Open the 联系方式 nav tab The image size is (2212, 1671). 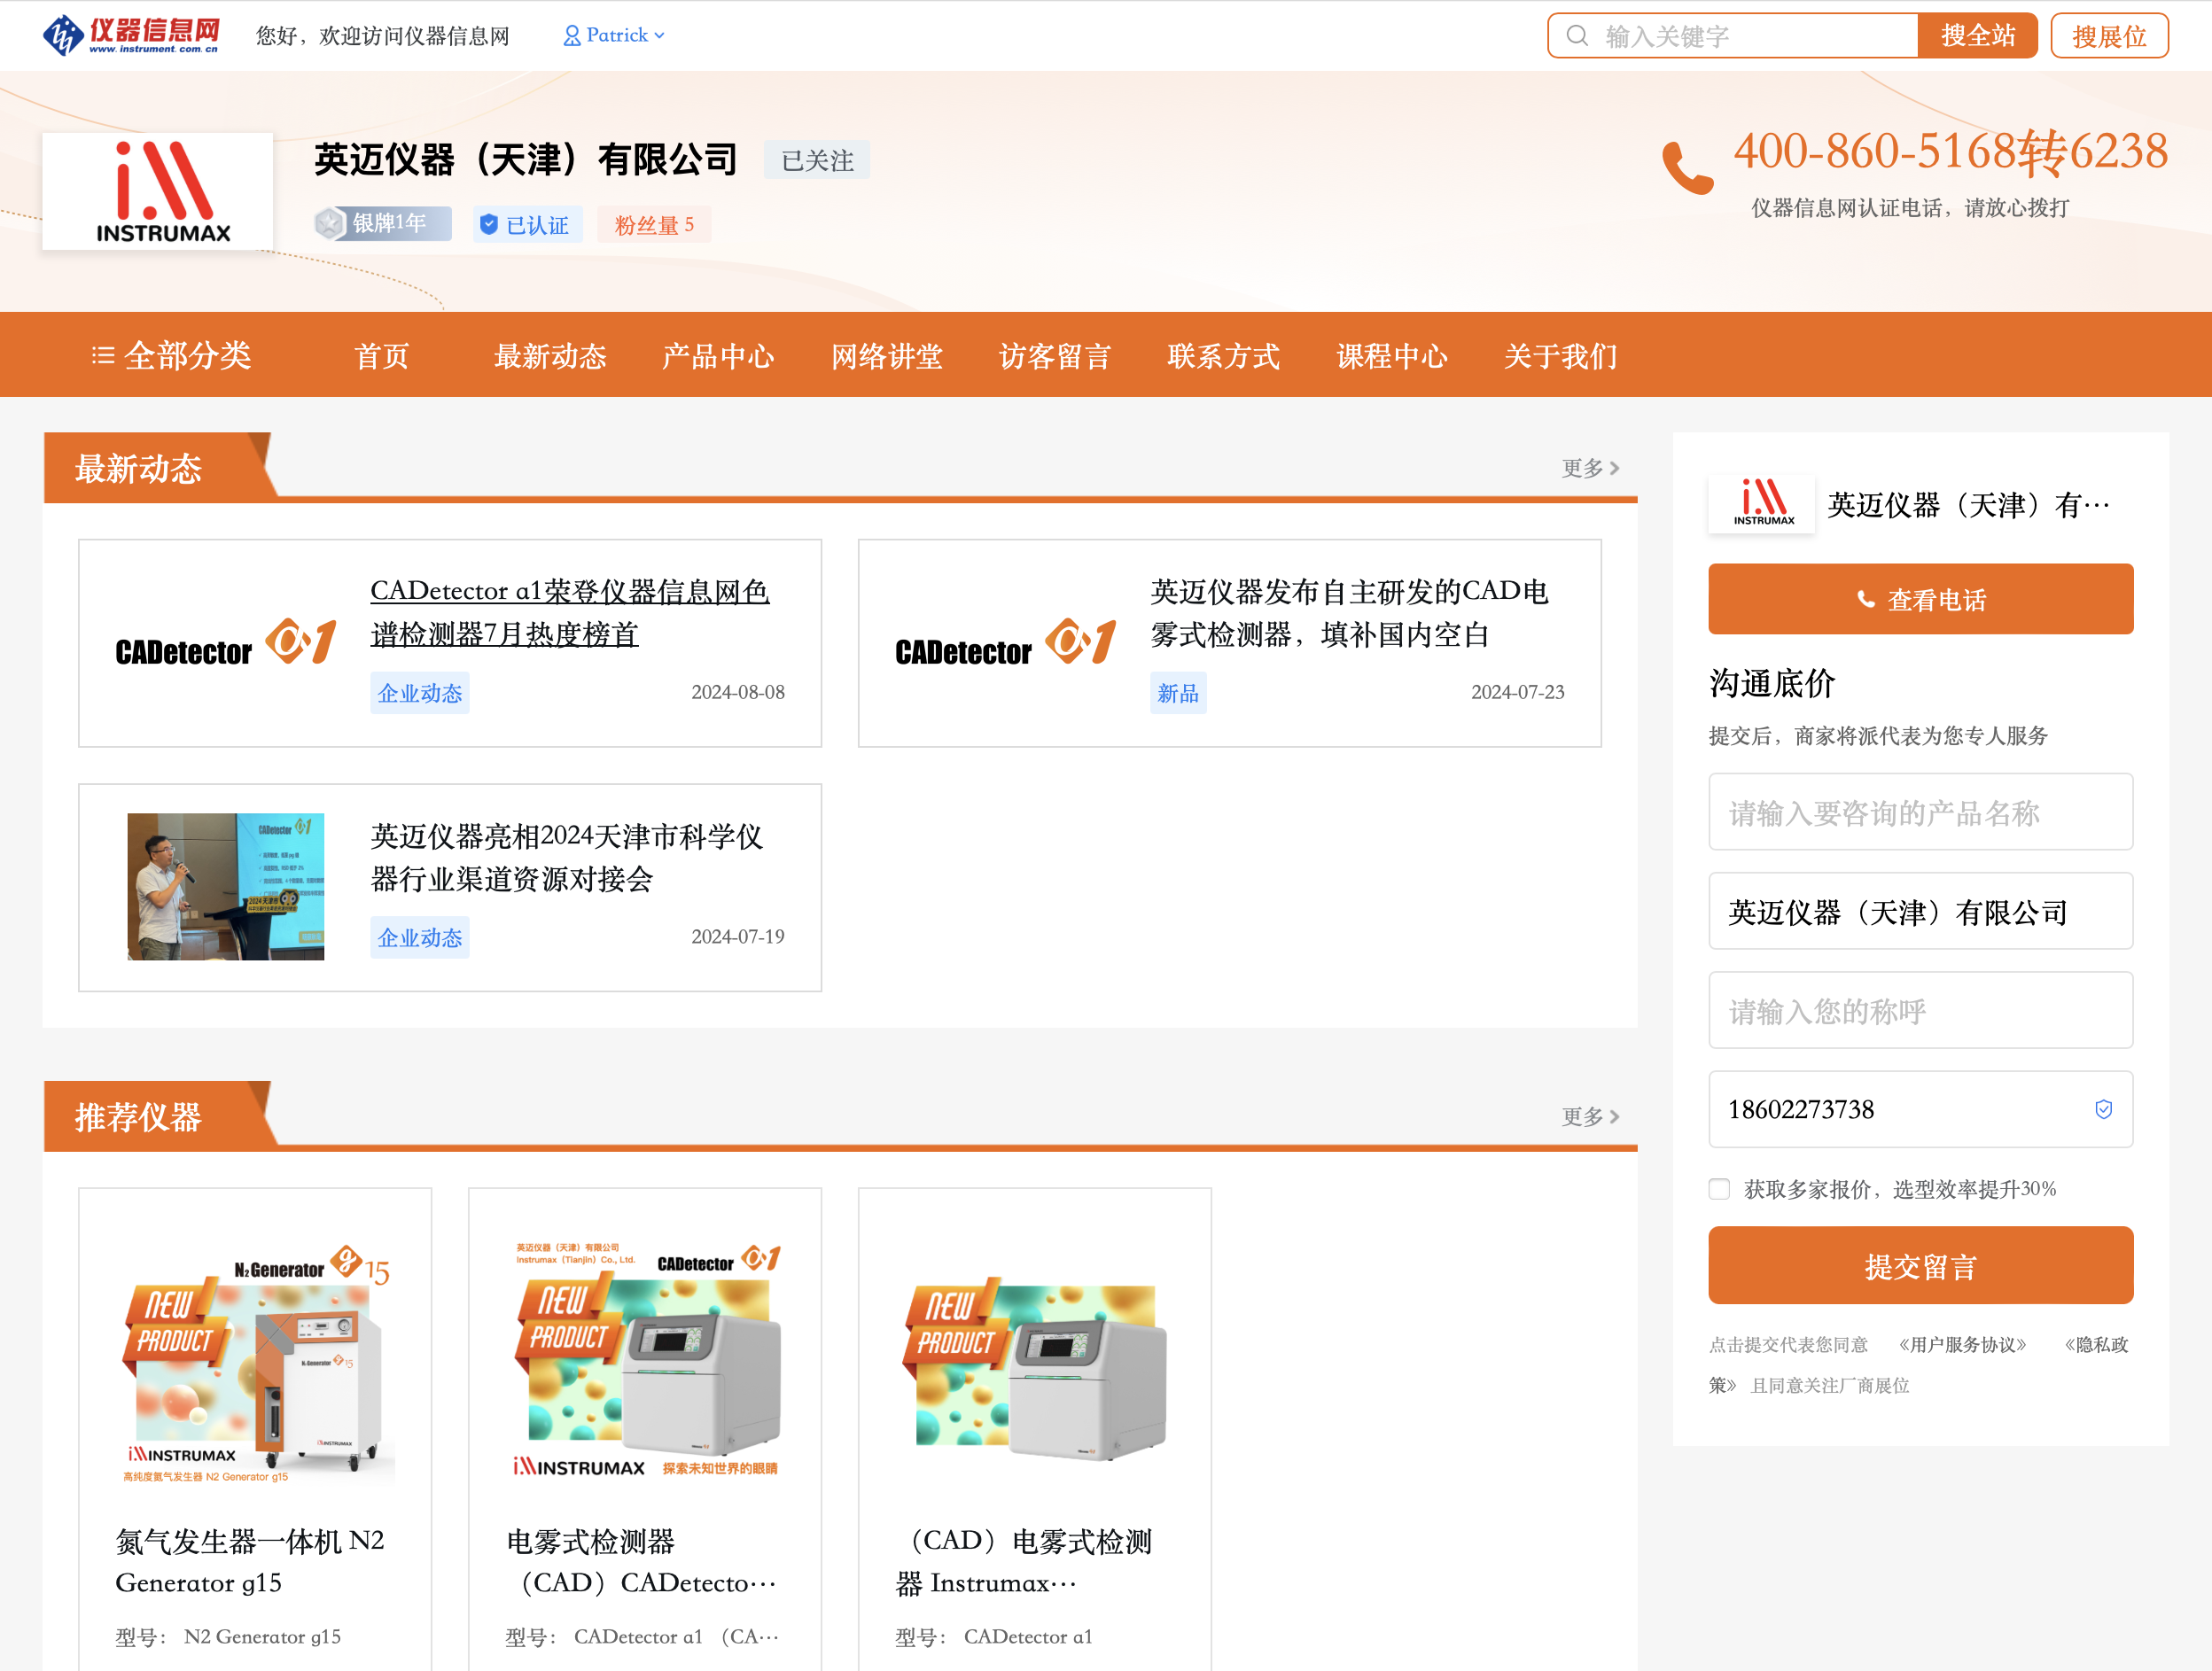tap(1224, 356)
